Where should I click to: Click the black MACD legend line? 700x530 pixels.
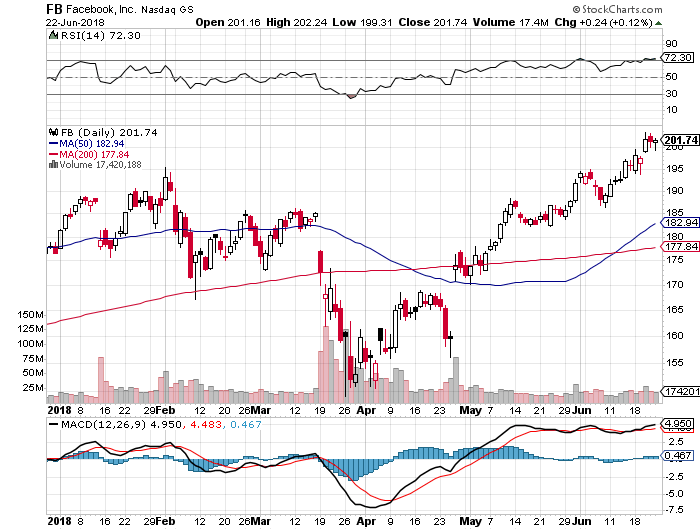pyautogui.click(x=54, y=425)
